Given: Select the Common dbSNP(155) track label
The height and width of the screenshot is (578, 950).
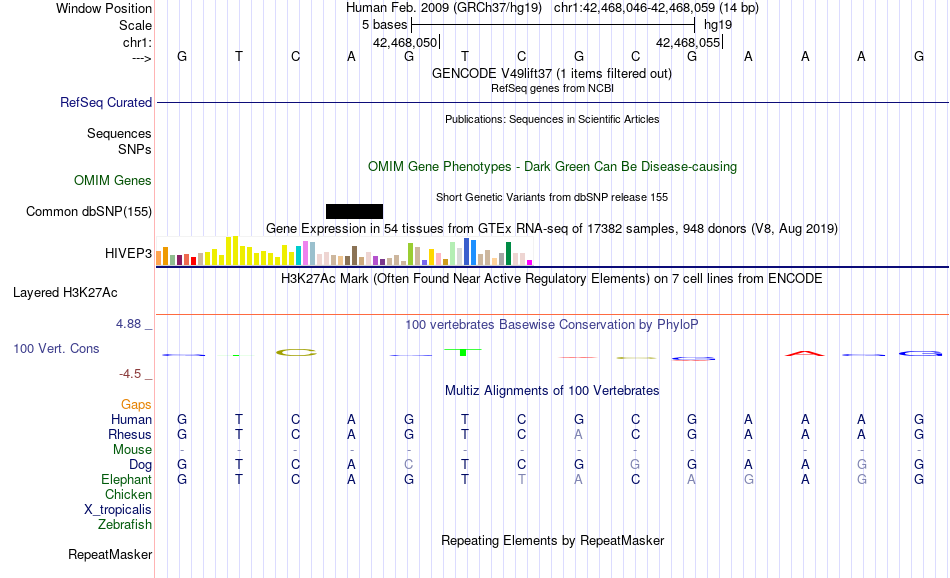Looking at the screenshot, I should pyautogui.click(x=89, y=211).
